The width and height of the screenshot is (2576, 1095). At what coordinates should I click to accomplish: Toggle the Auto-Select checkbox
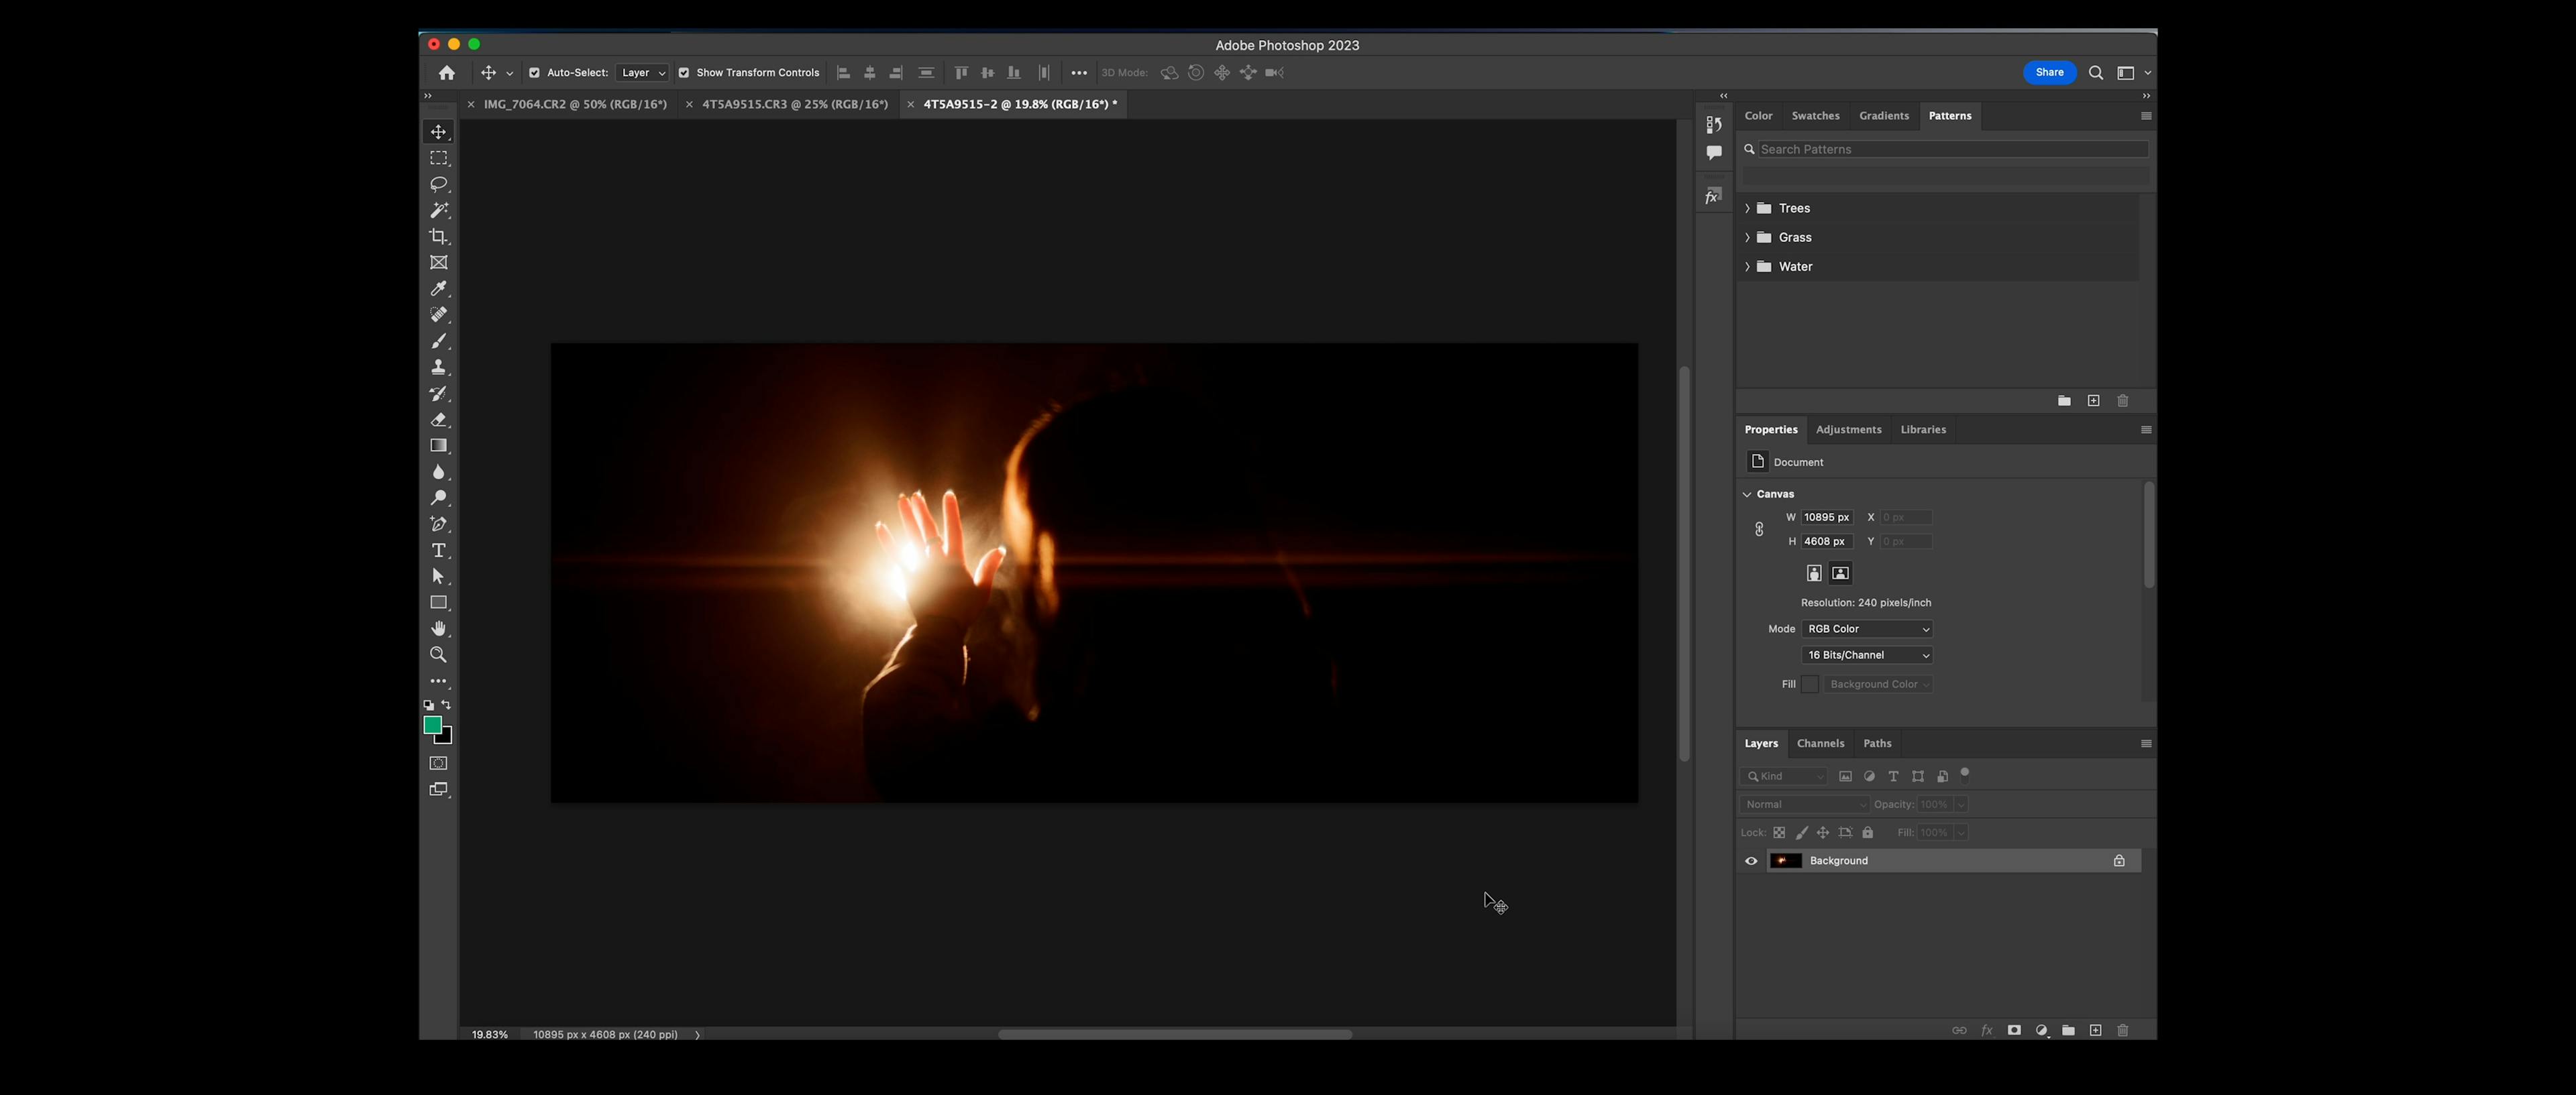click(534, 72)
